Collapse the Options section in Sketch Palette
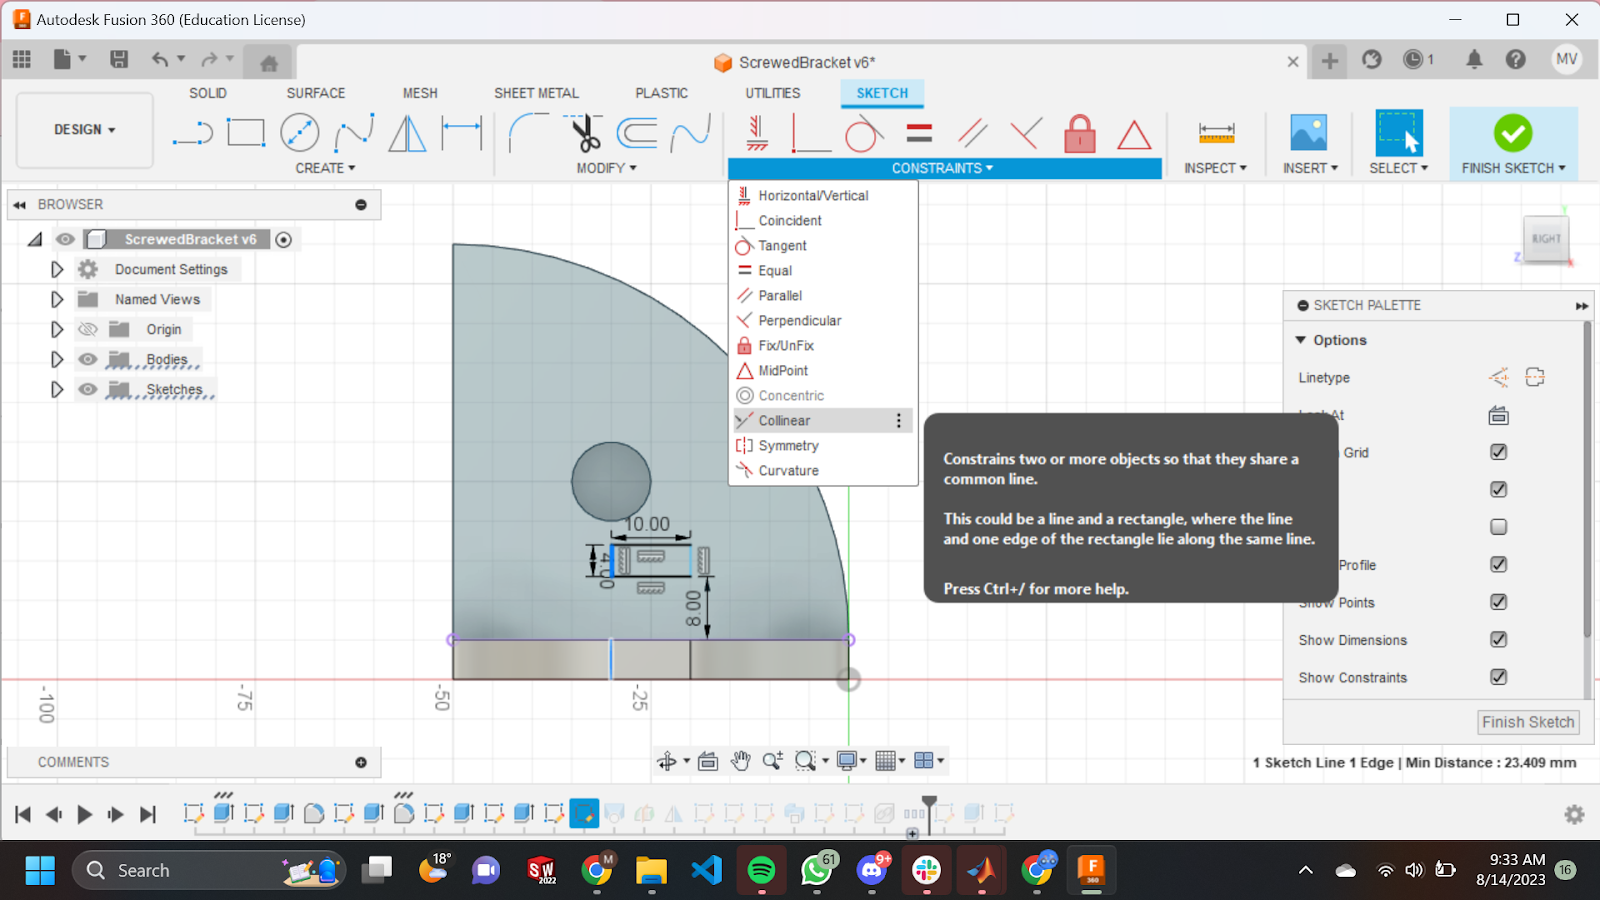 (x=1301, y=340)
